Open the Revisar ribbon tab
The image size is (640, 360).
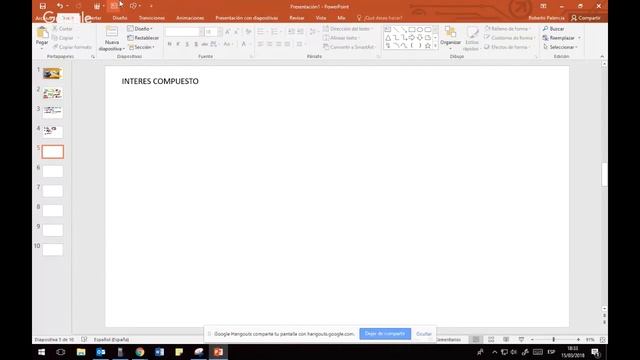(x=297, y=18)
